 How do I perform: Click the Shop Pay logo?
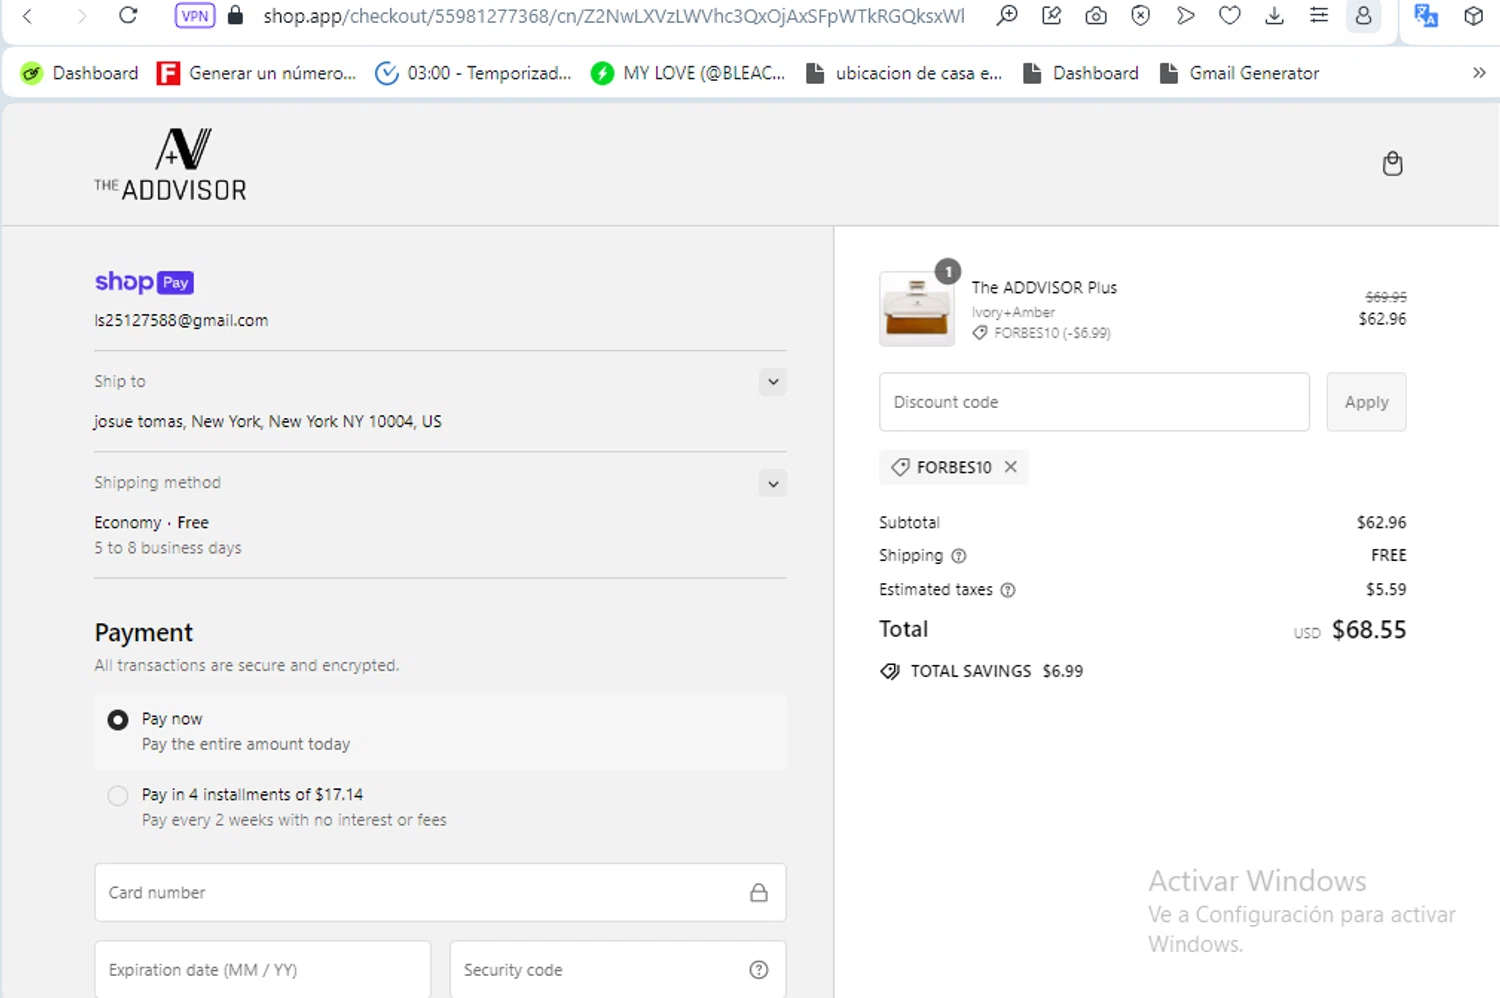pos(144,282)
